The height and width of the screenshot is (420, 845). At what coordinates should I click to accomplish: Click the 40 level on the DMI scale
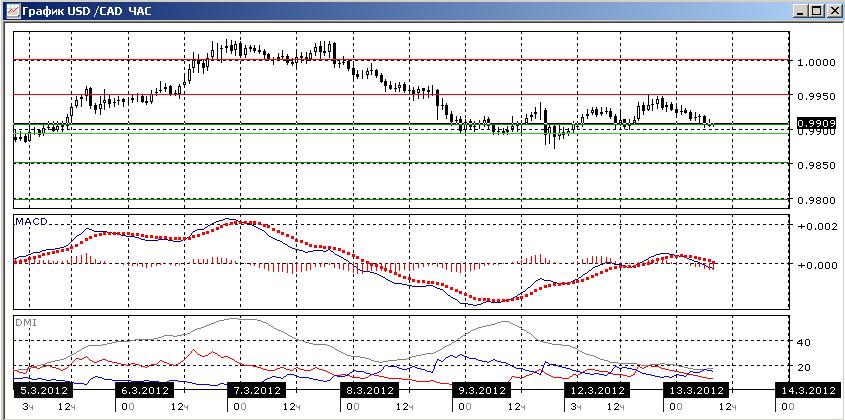(802, 342)
